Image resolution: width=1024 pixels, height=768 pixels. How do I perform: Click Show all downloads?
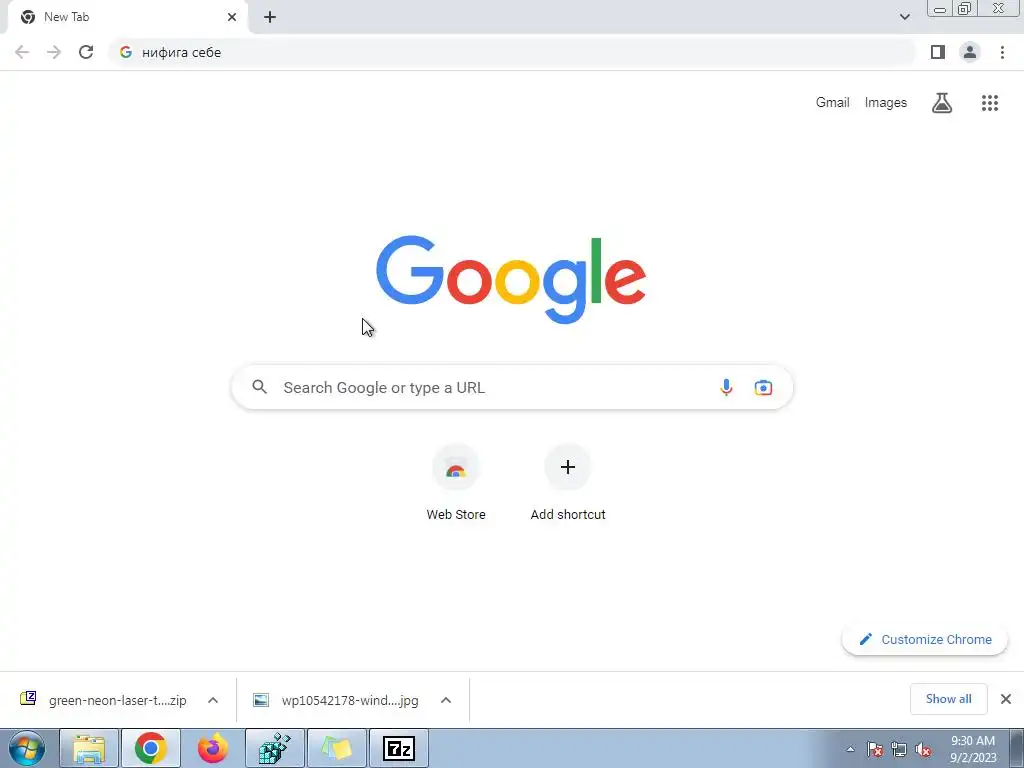948,699
